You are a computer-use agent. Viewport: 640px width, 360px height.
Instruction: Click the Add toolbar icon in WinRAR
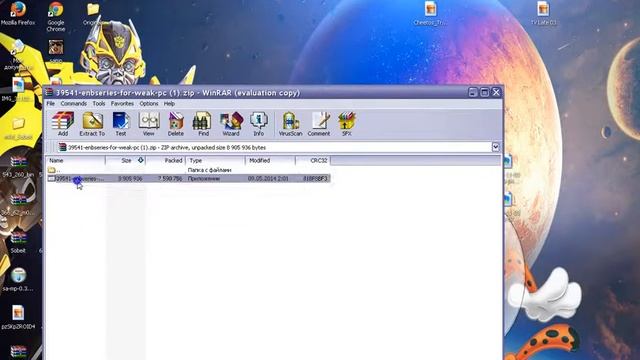62,124
